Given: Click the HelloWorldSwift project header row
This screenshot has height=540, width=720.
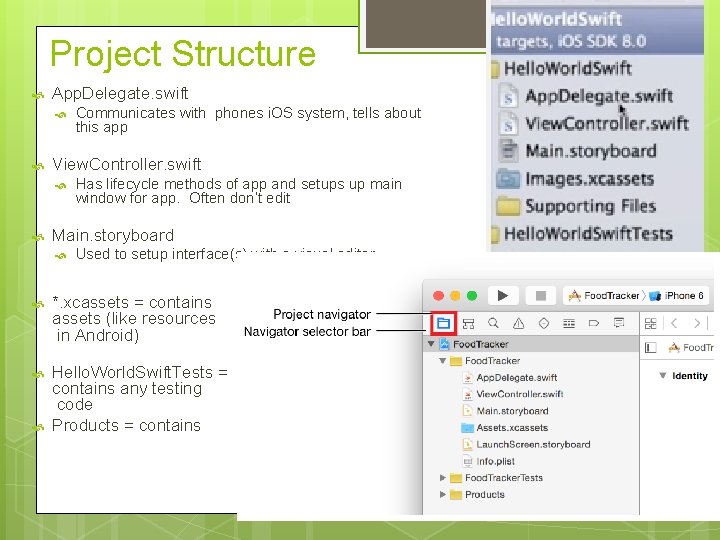Looking at the screenshot, I should pos(597,30).
